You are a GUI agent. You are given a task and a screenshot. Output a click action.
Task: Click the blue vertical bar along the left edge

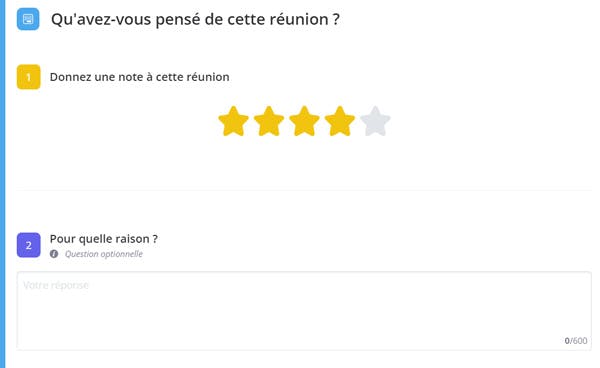click(3, 184)
